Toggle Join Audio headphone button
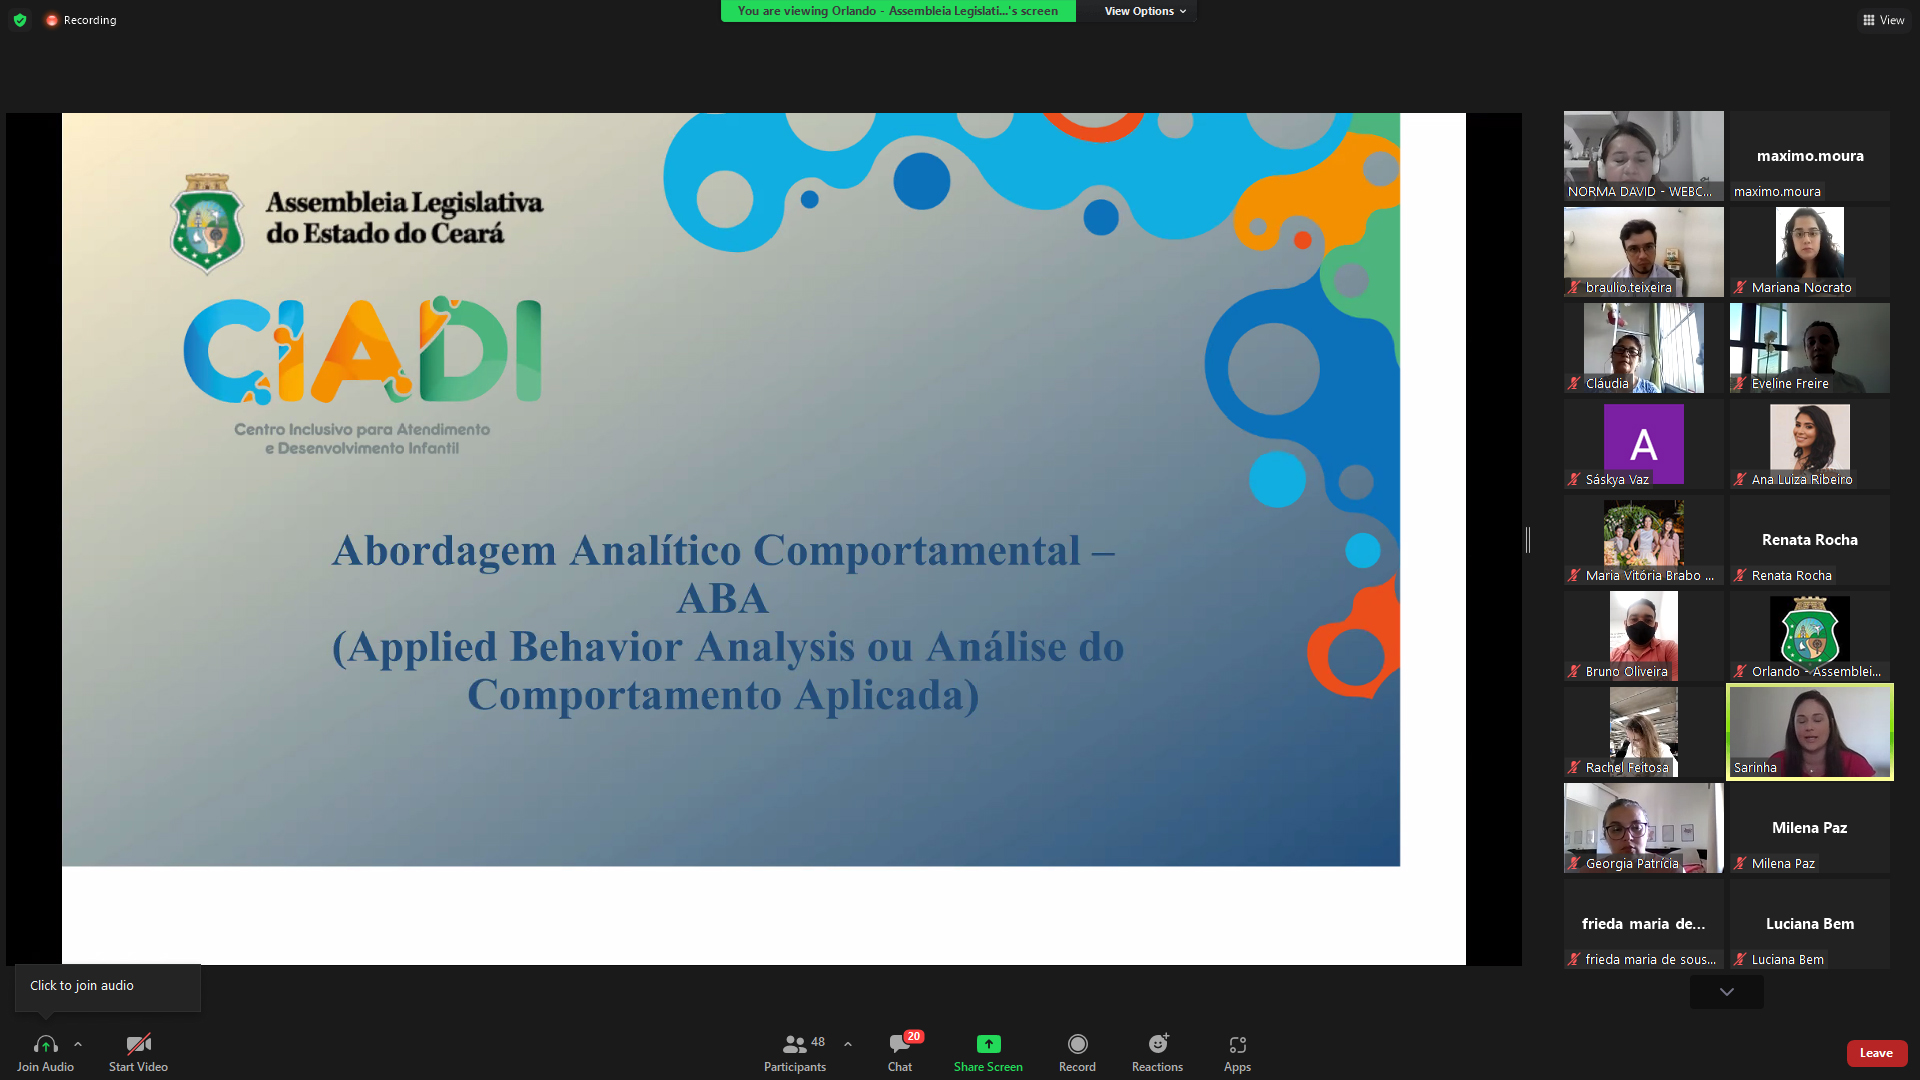Viewport: 1920px width, 1080px height. (x=45, y=1044)
